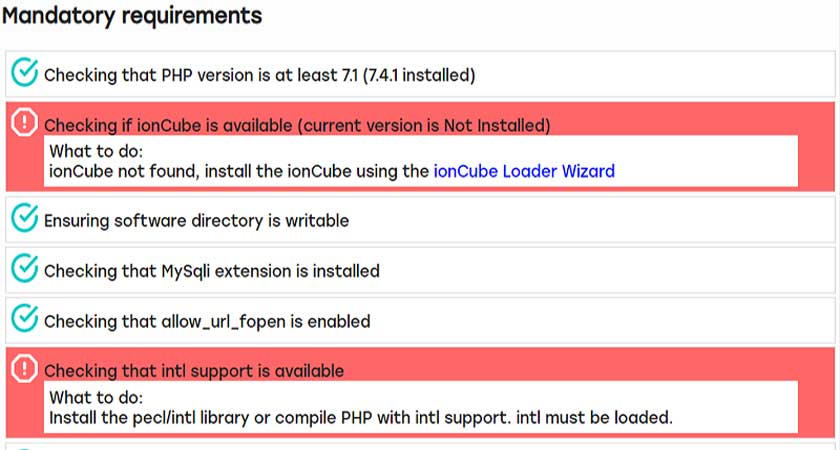The width and height of the screenshot is (840, 450).
Task: Click the white intl instructions box
Action: coord(421,407)
